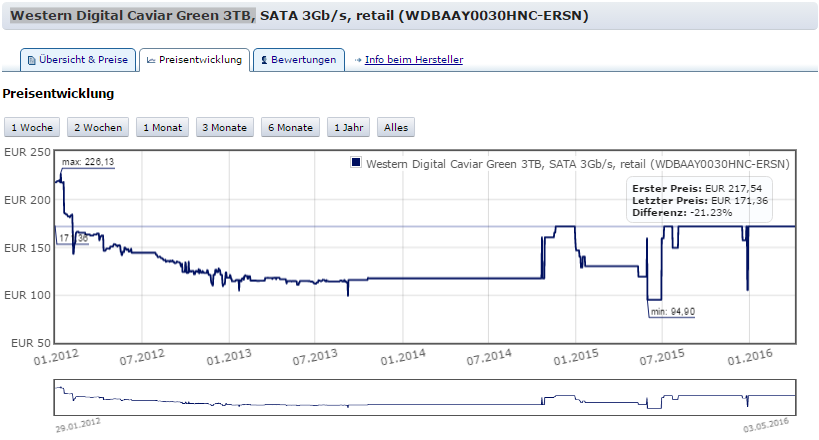Open the Übersicht & Preise tab
Screen dimensions: 819x440
coord(78,60)
